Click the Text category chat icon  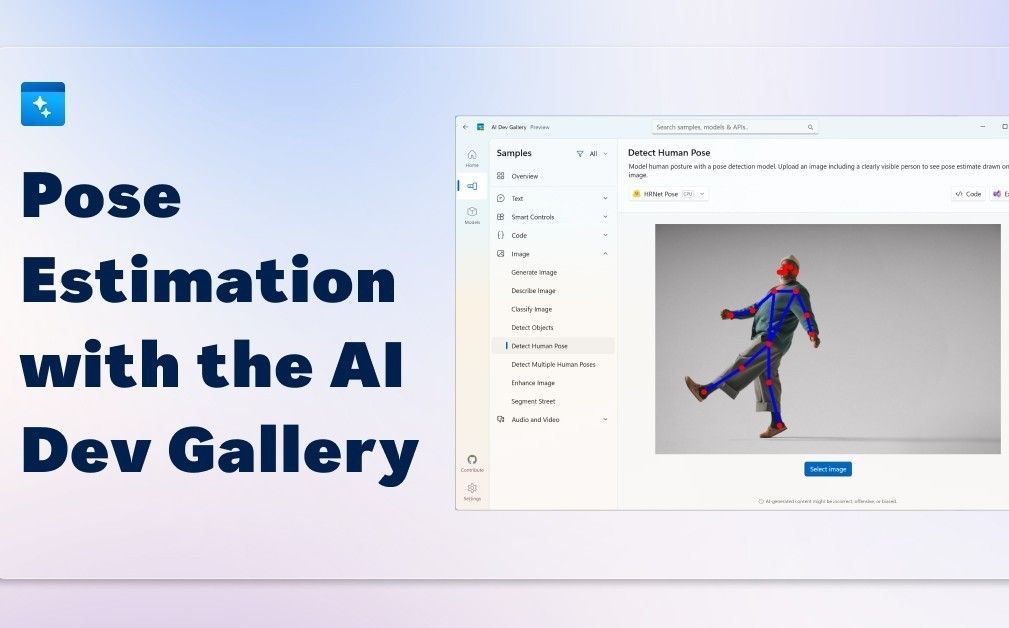coord(501,198)
